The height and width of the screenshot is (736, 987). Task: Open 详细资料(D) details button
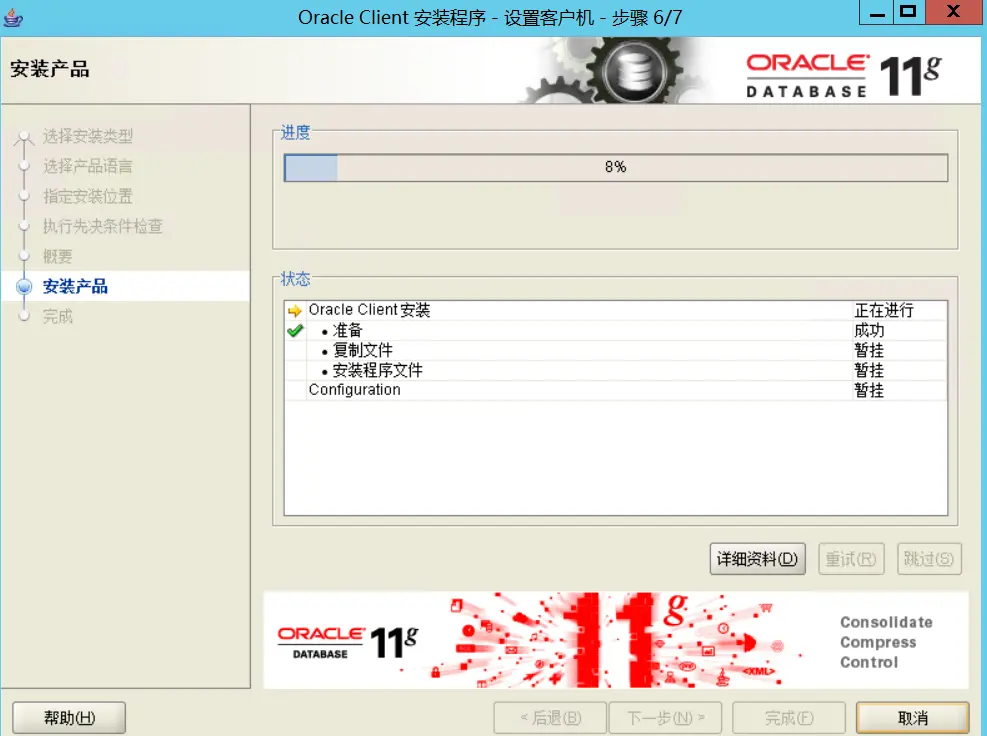(x=757, y=558)
